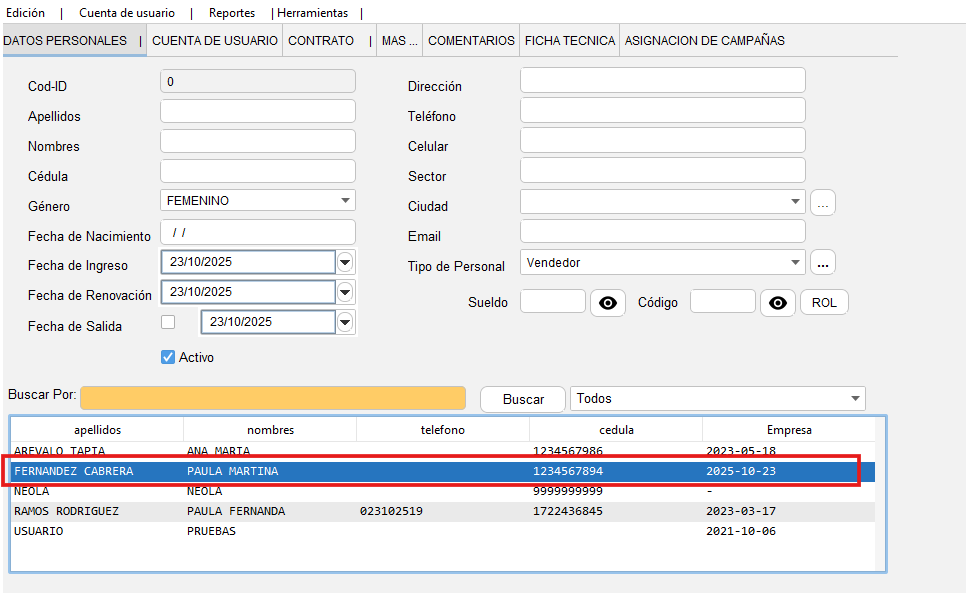This screenshot has height=593, width=966.
Task: Enable the Fecha de Salida checkbox
Action: tap(168, 322)
